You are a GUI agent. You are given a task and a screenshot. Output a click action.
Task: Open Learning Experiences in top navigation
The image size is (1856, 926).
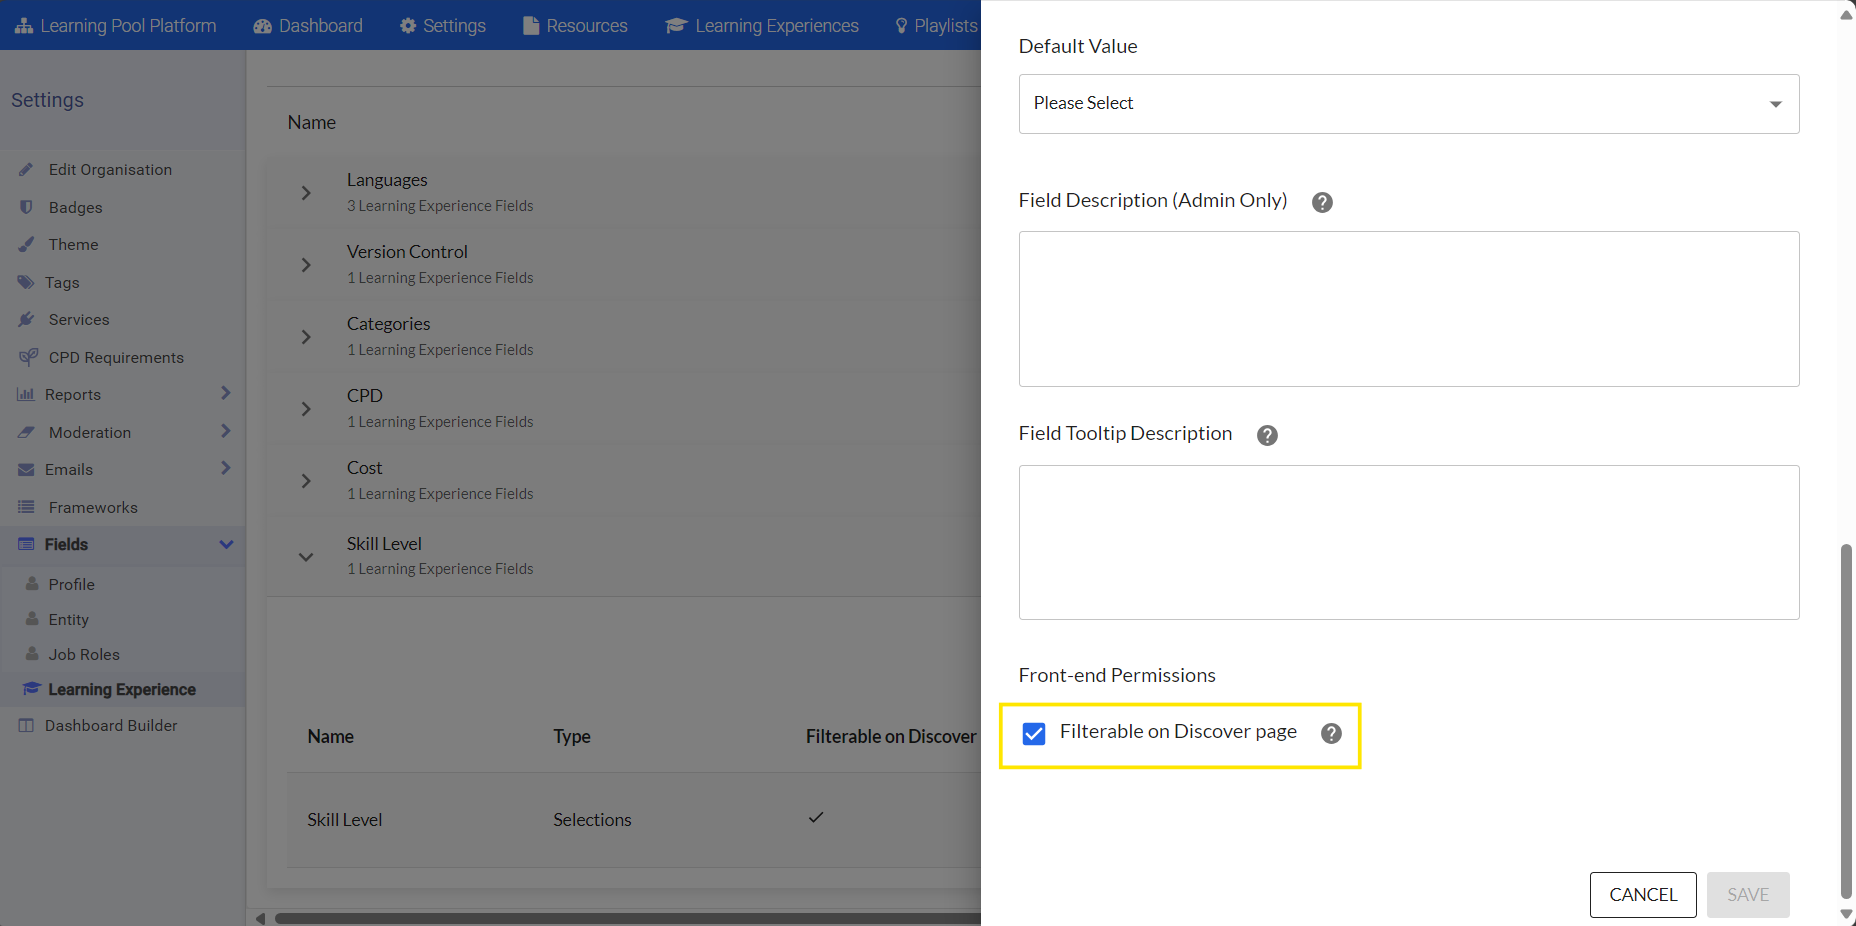(762, 25)
